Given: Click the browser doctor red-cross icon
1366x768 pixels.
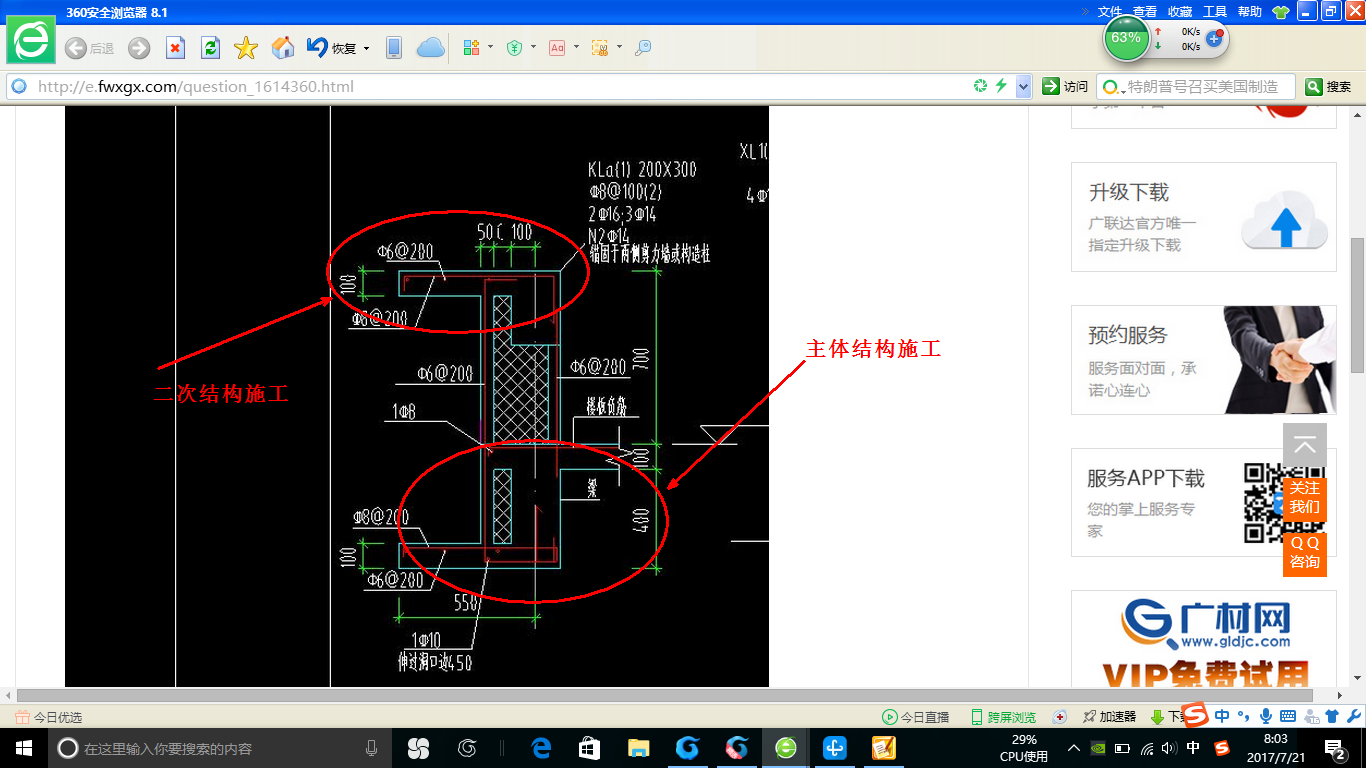Looking at the screenshot, I should pos(1060,717).
